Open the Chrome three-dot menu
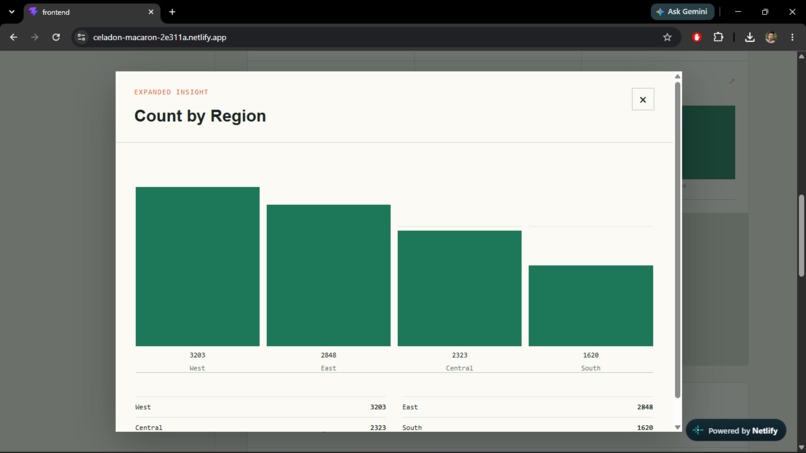Screen dimensions: 806x453 (x=792, y=37)
